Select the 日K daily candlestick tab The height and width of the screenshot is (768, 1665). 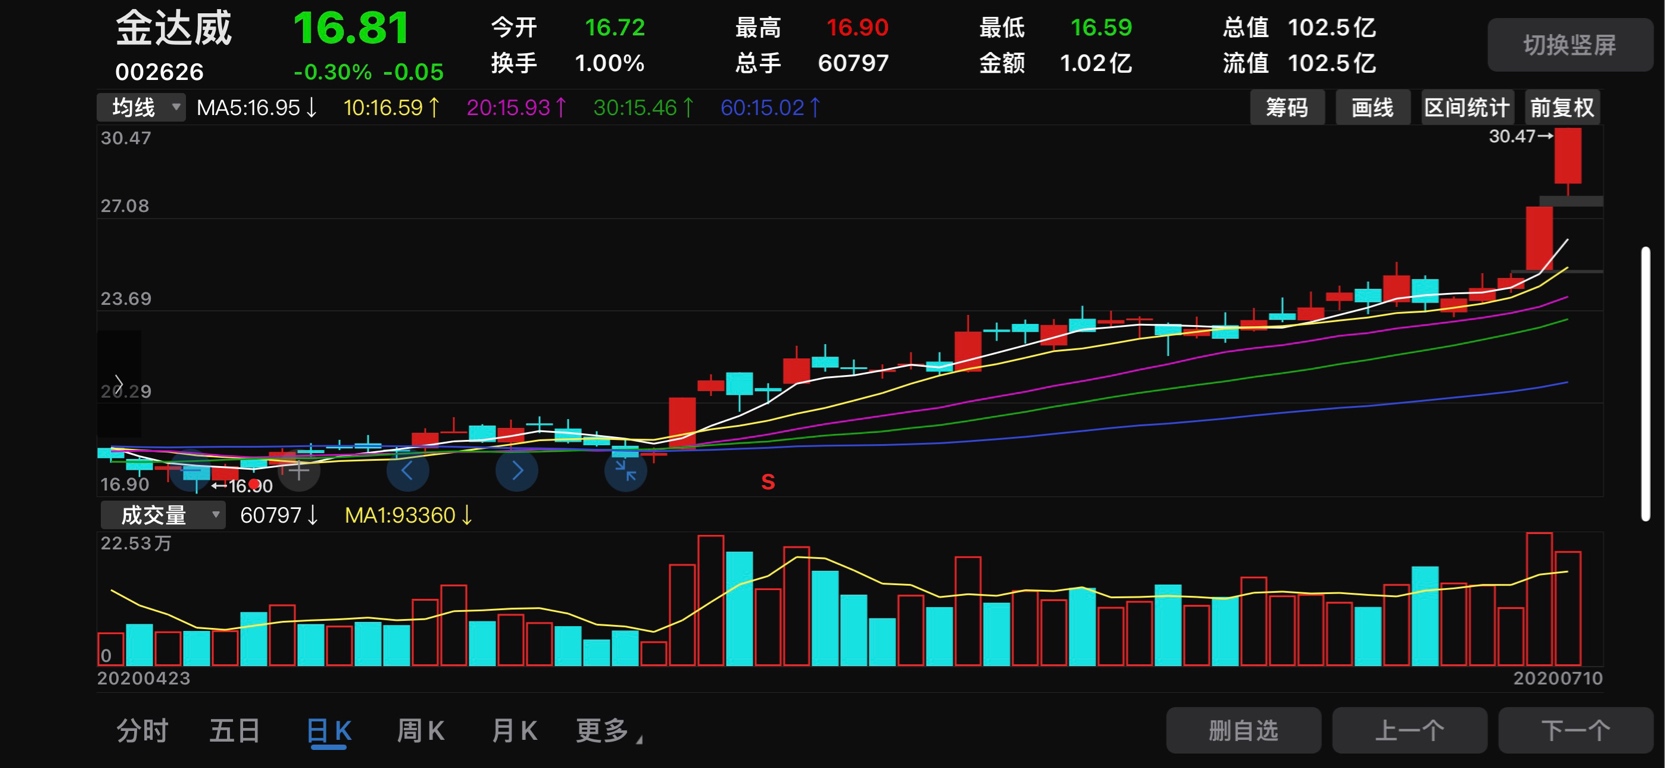click(329, 731)
